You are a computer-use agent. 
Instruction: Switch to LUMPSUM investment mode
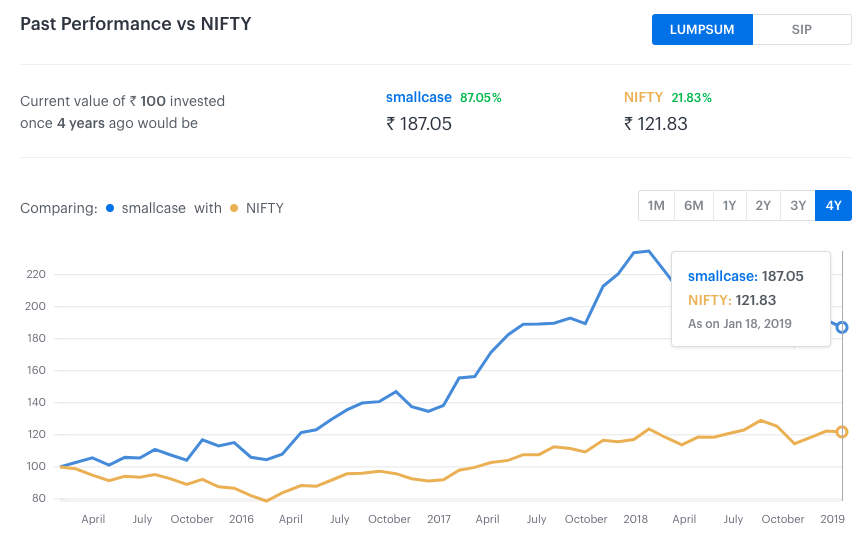coord(702,29)
